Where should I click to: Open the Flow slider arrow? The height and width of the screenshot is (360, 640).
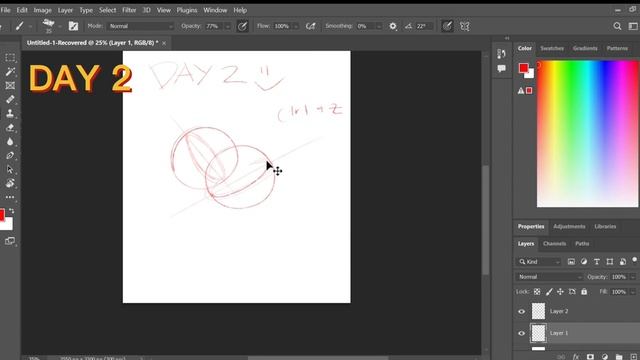point(296,26)
